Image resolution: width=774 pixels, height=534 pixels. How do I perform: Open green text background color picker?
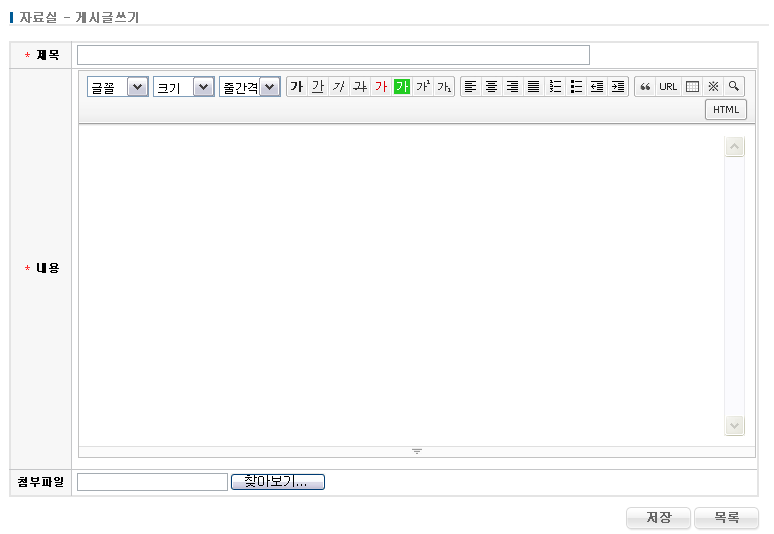point(401,87)
